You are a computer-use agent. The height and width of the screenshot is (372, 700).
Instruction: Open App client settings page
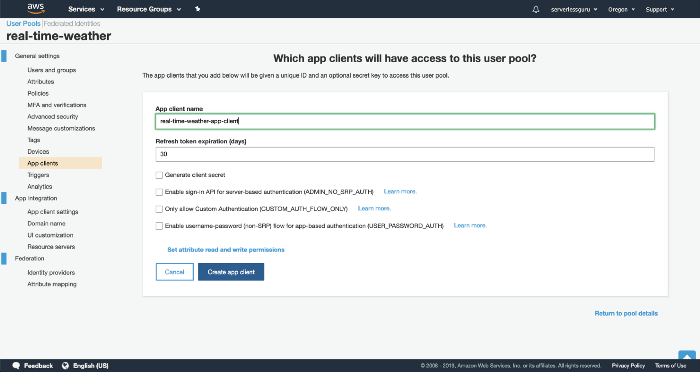pos(53,212)
